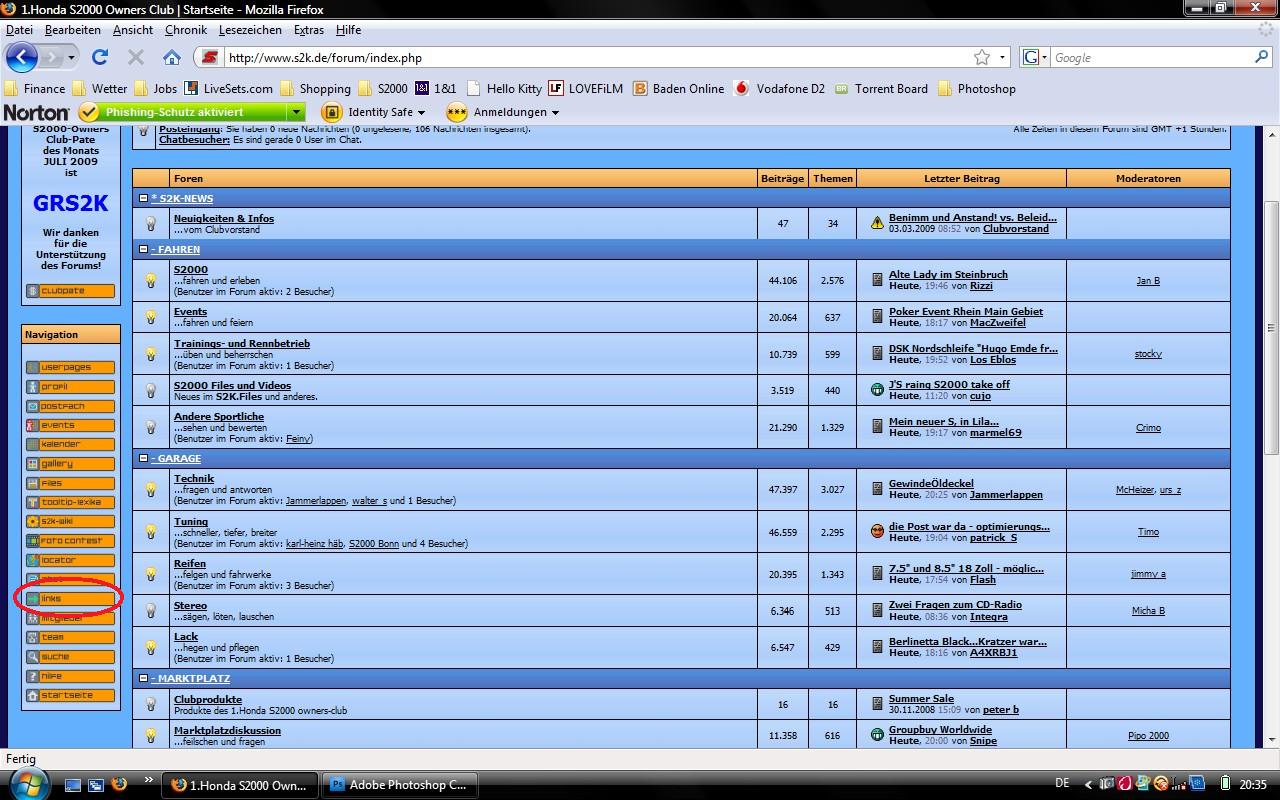The width and height of the screenshot is (1280, 800).
Task: Go to the browser home page icon
Action: point(172,57)
